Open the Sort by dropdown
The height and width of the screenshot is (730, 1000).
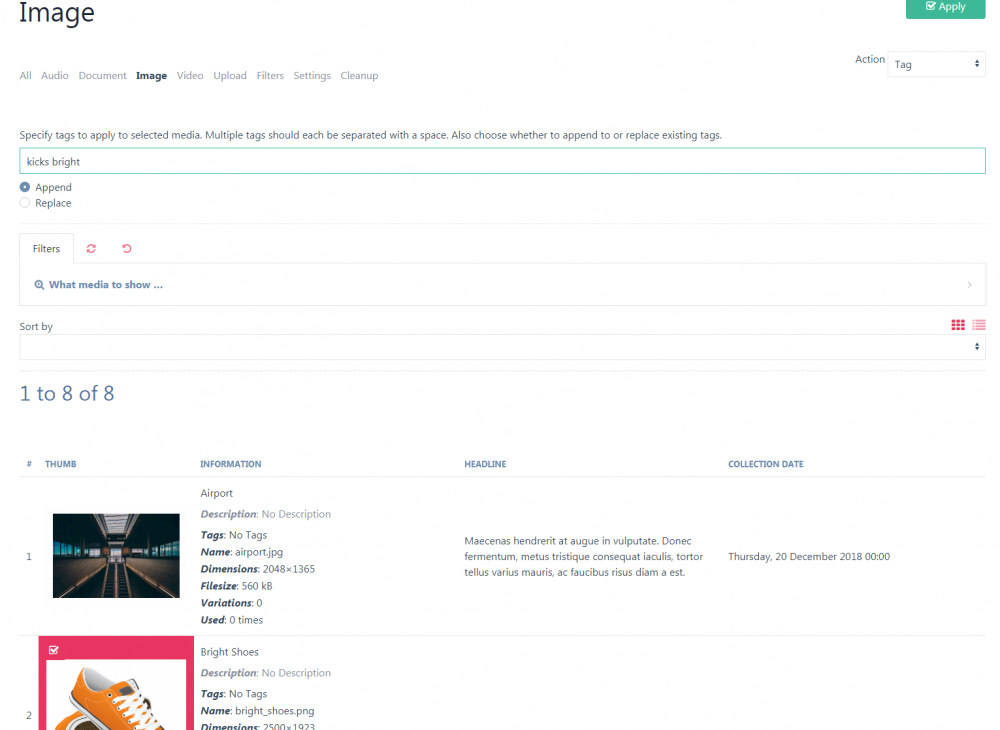(x=502, y=346)
